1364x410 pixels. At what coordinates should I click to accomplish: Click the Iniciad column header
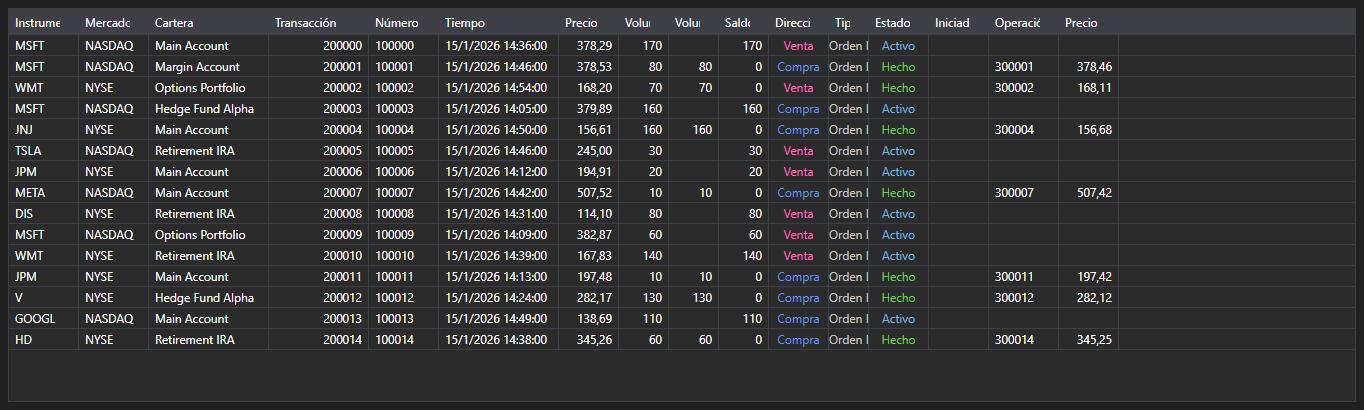click(x=958, y=22)
